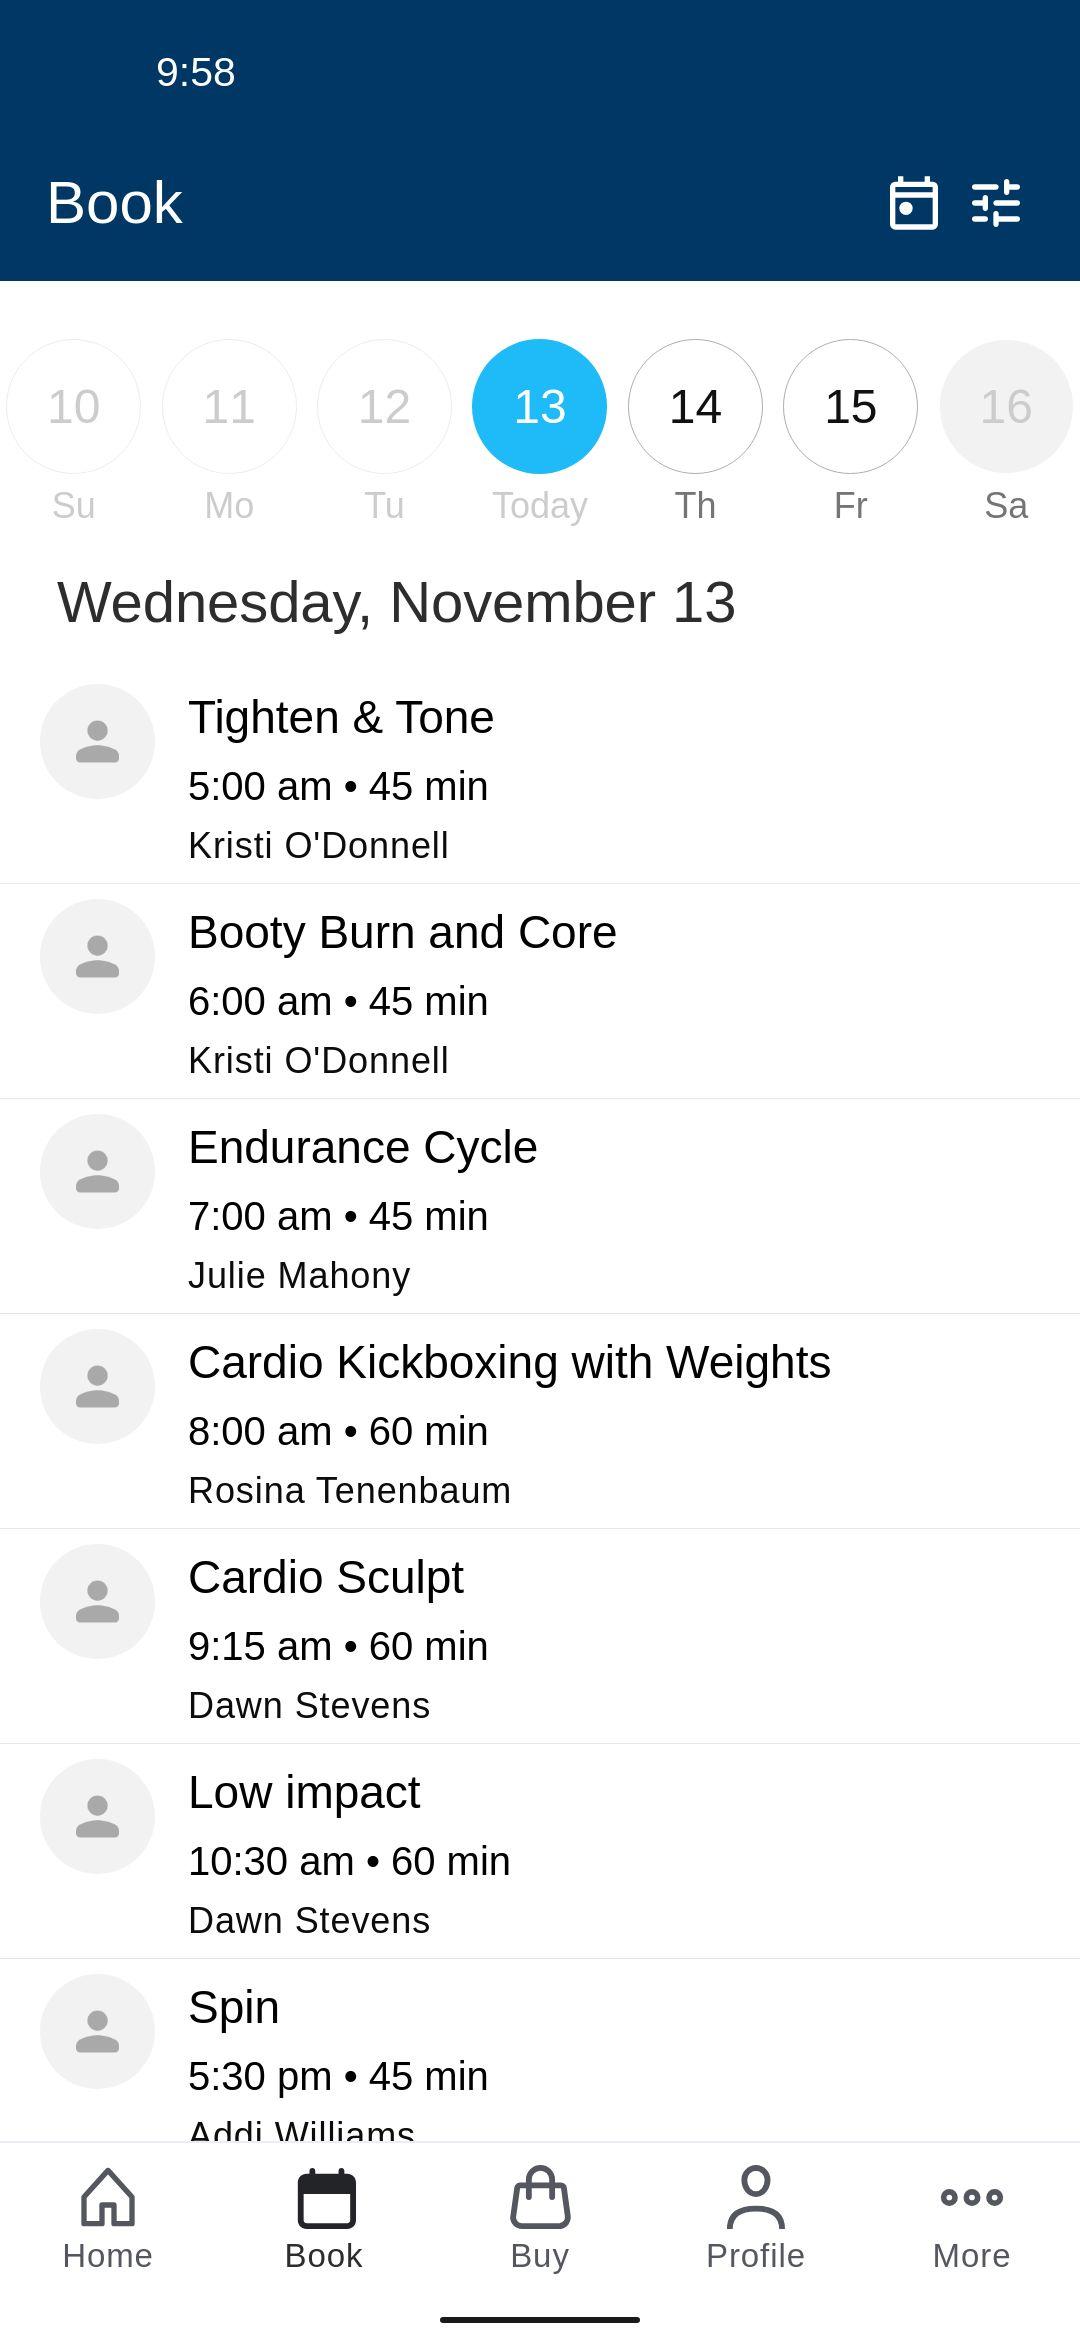This screenshot has width=1080, height=2340.
Task: Open the Spin class at 5:30 pm
Action: [540, 2050]
